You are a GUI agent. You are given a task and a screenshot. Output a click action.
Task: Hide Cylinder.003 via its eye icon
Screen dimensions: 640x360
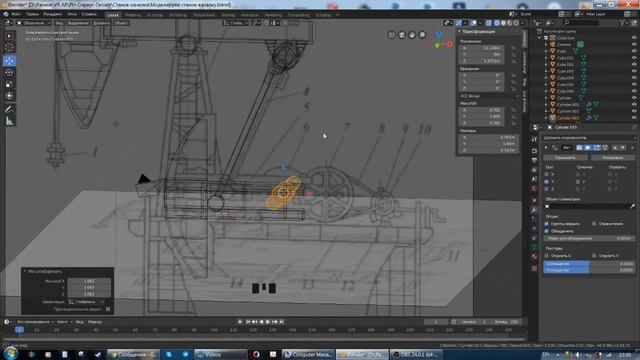coord(634,118)
